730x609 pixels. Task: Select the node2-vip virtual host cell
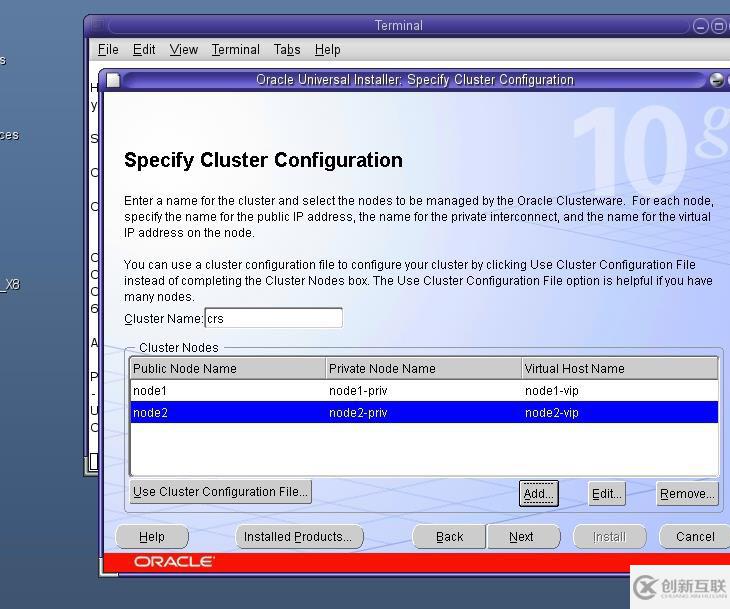pyautogui.click(x=620, y=413)
